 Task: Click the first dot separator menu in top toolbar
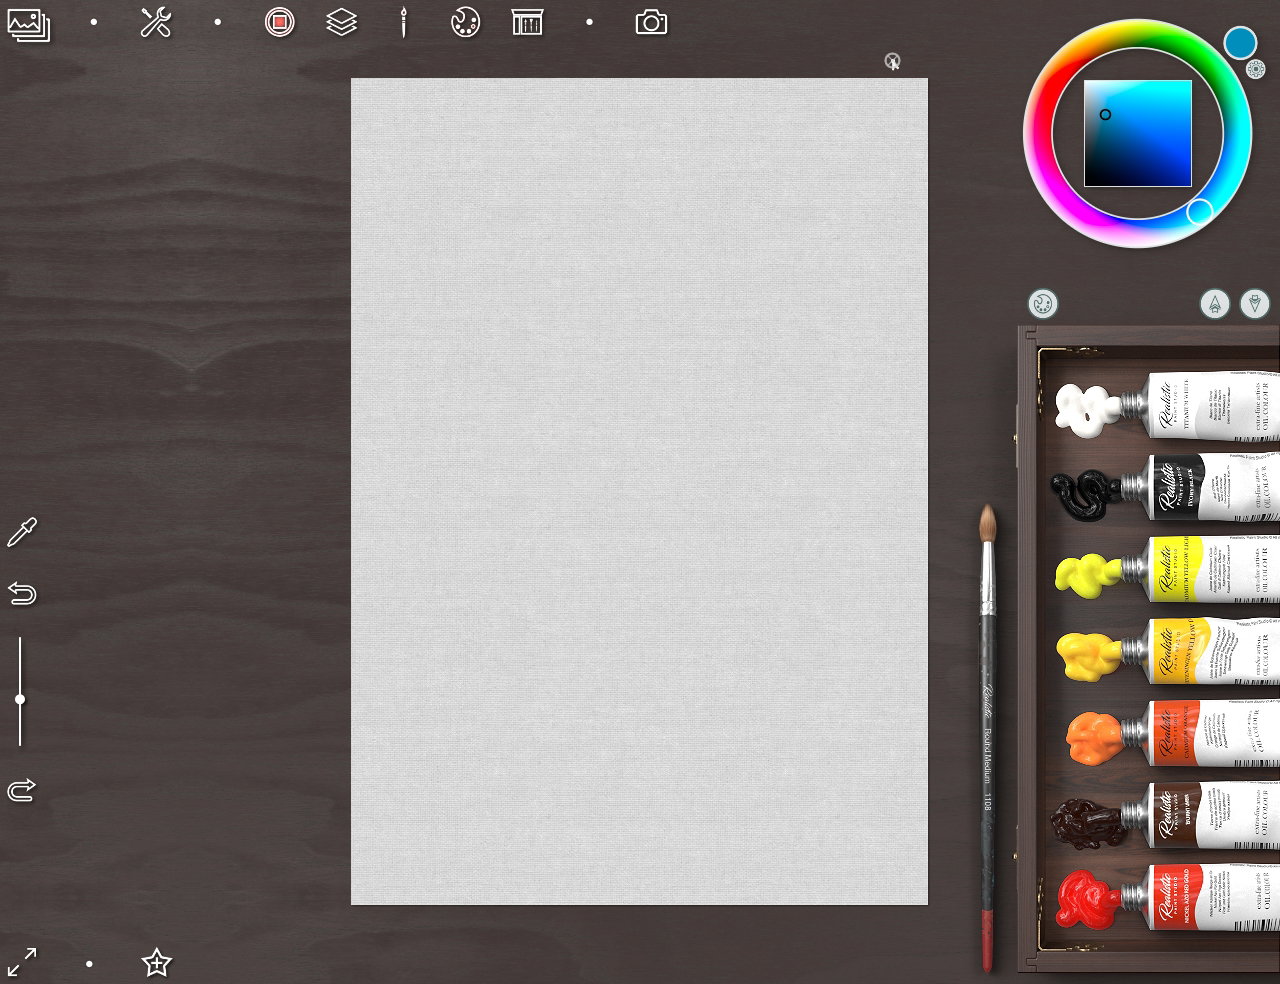[94, 22]
